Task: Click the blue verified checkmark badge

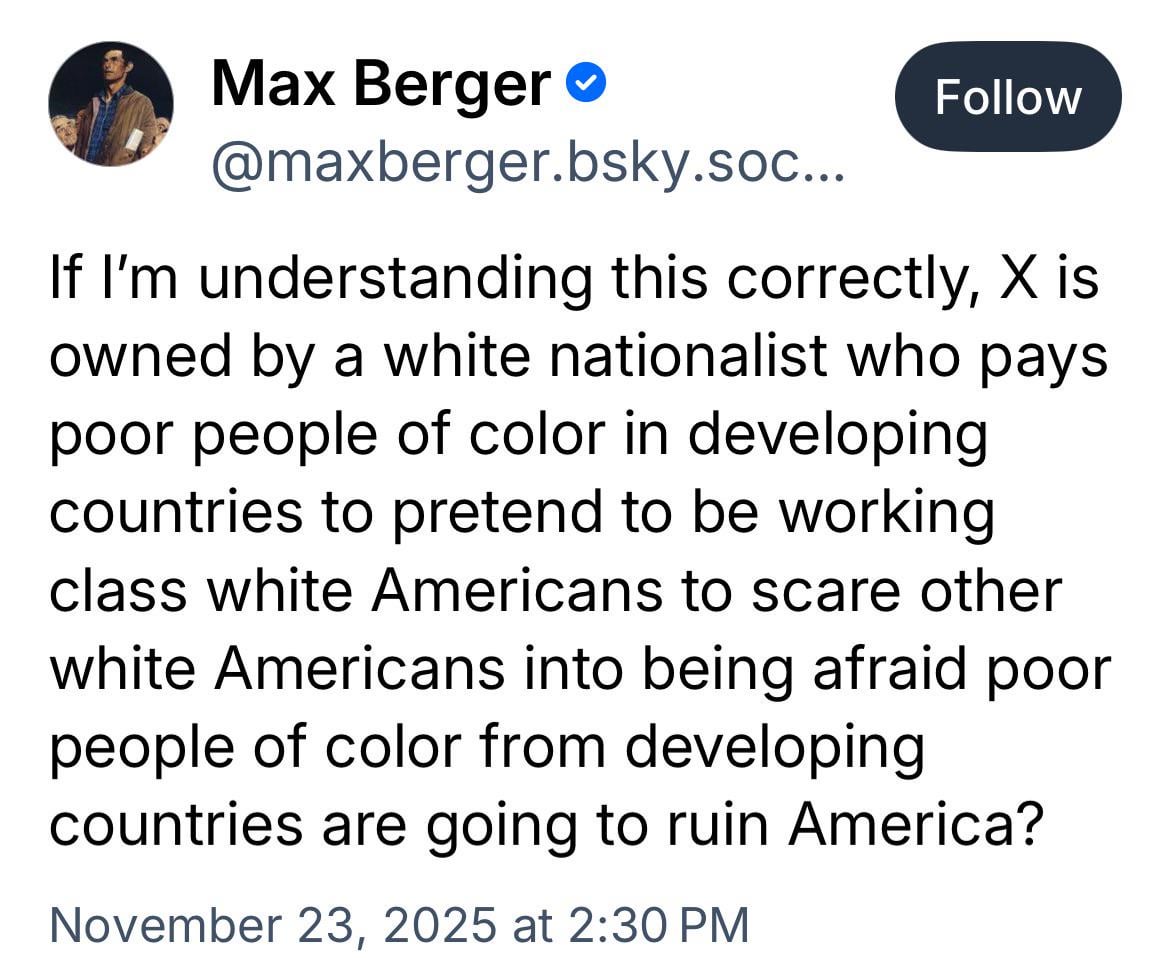Action: pos(585,84)
